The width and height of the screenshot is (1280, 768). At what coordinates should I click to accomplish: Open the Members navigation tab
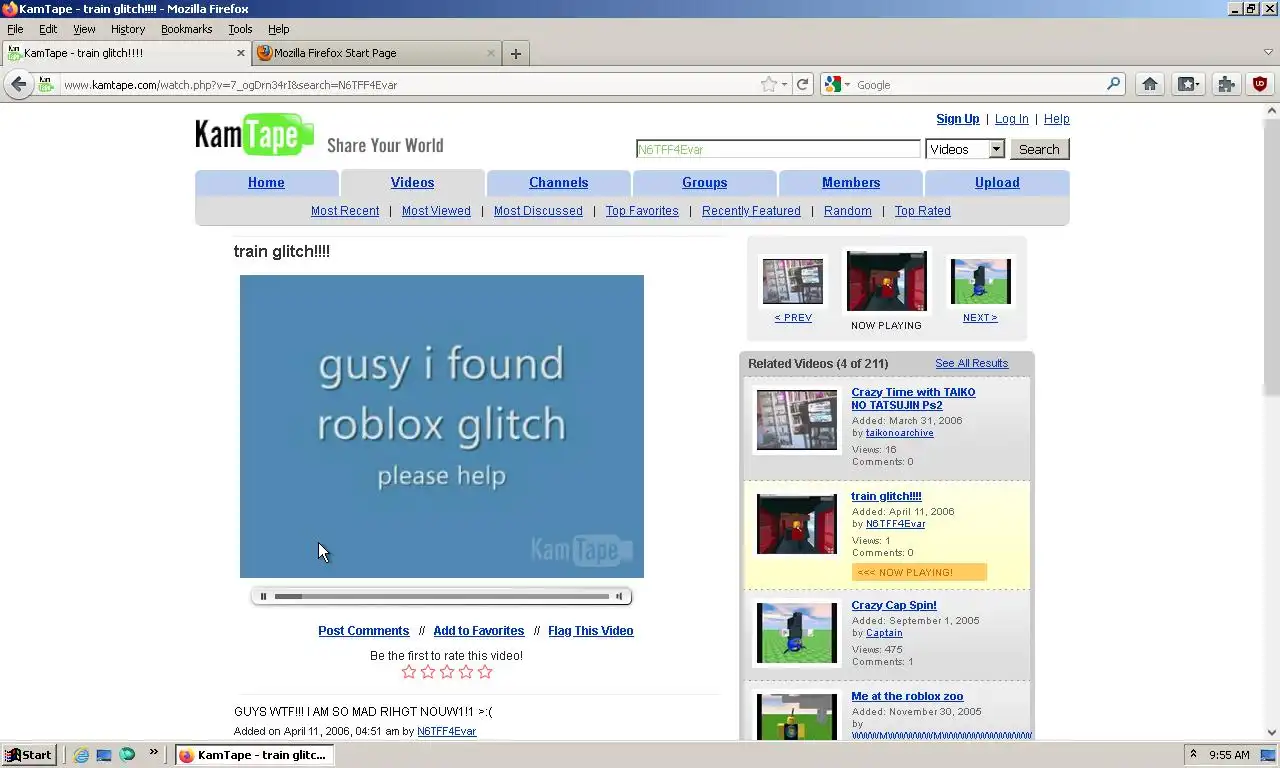pos(851,183)
